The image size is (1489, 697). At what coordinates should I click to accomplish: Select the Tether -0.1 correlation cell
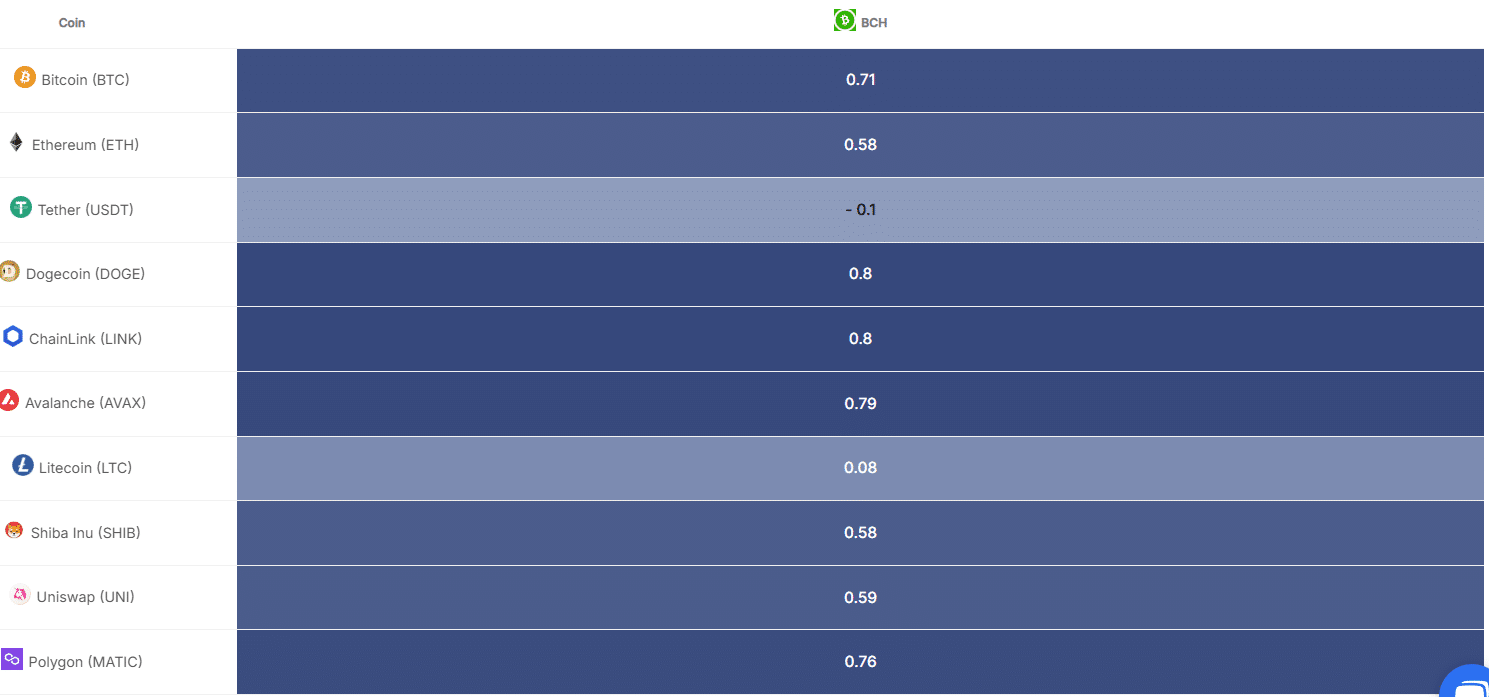click(860, 210)
